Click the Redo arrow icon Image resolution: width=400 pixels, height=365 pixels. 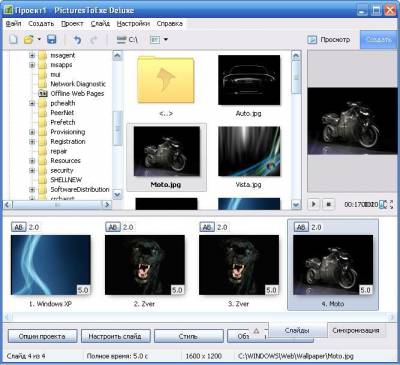point(94,40)
